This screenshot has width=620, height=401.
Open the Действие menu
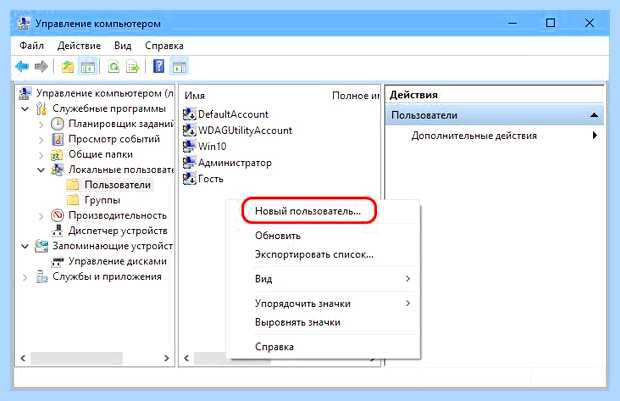pos(79,45)
